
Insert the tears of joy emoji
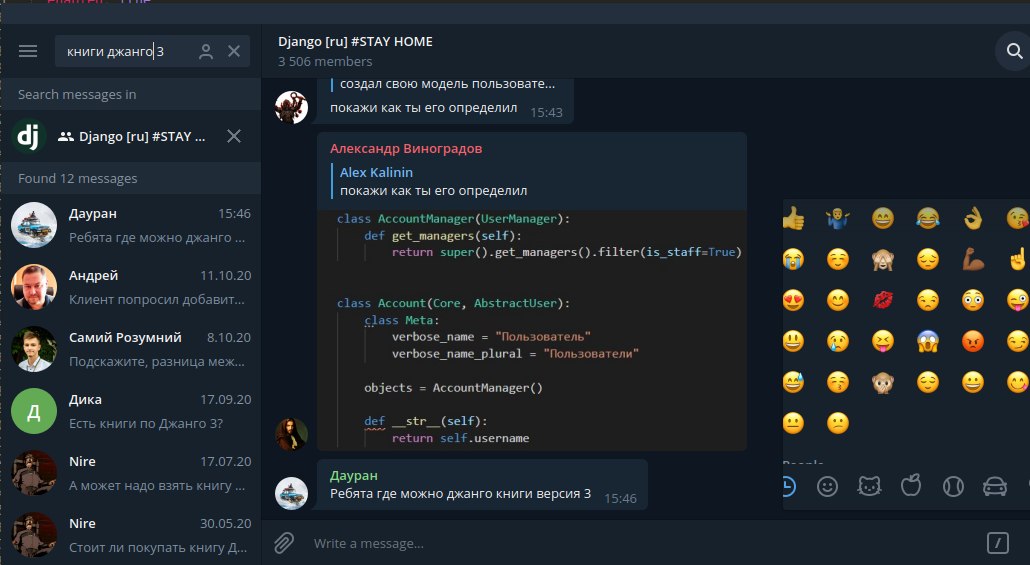point(928,218)
